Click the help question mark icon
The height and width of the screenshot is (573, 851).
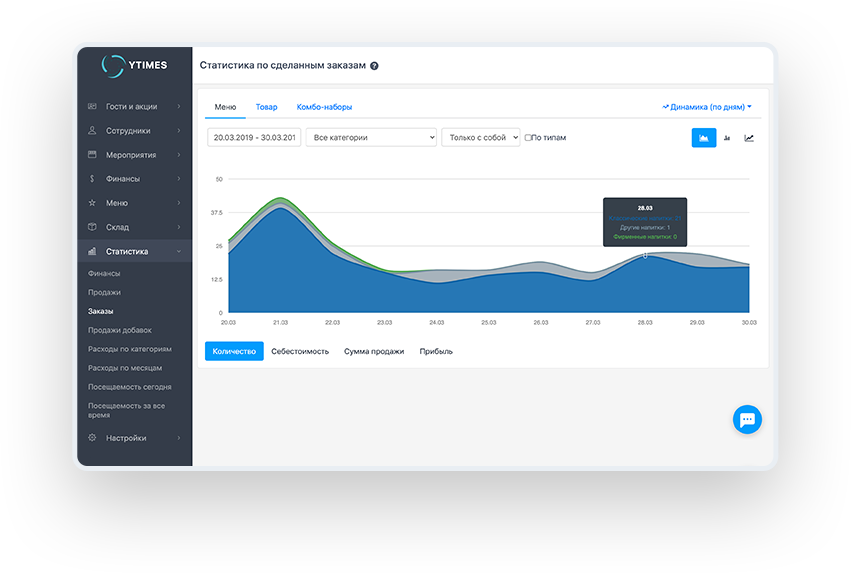coord(374,66)
